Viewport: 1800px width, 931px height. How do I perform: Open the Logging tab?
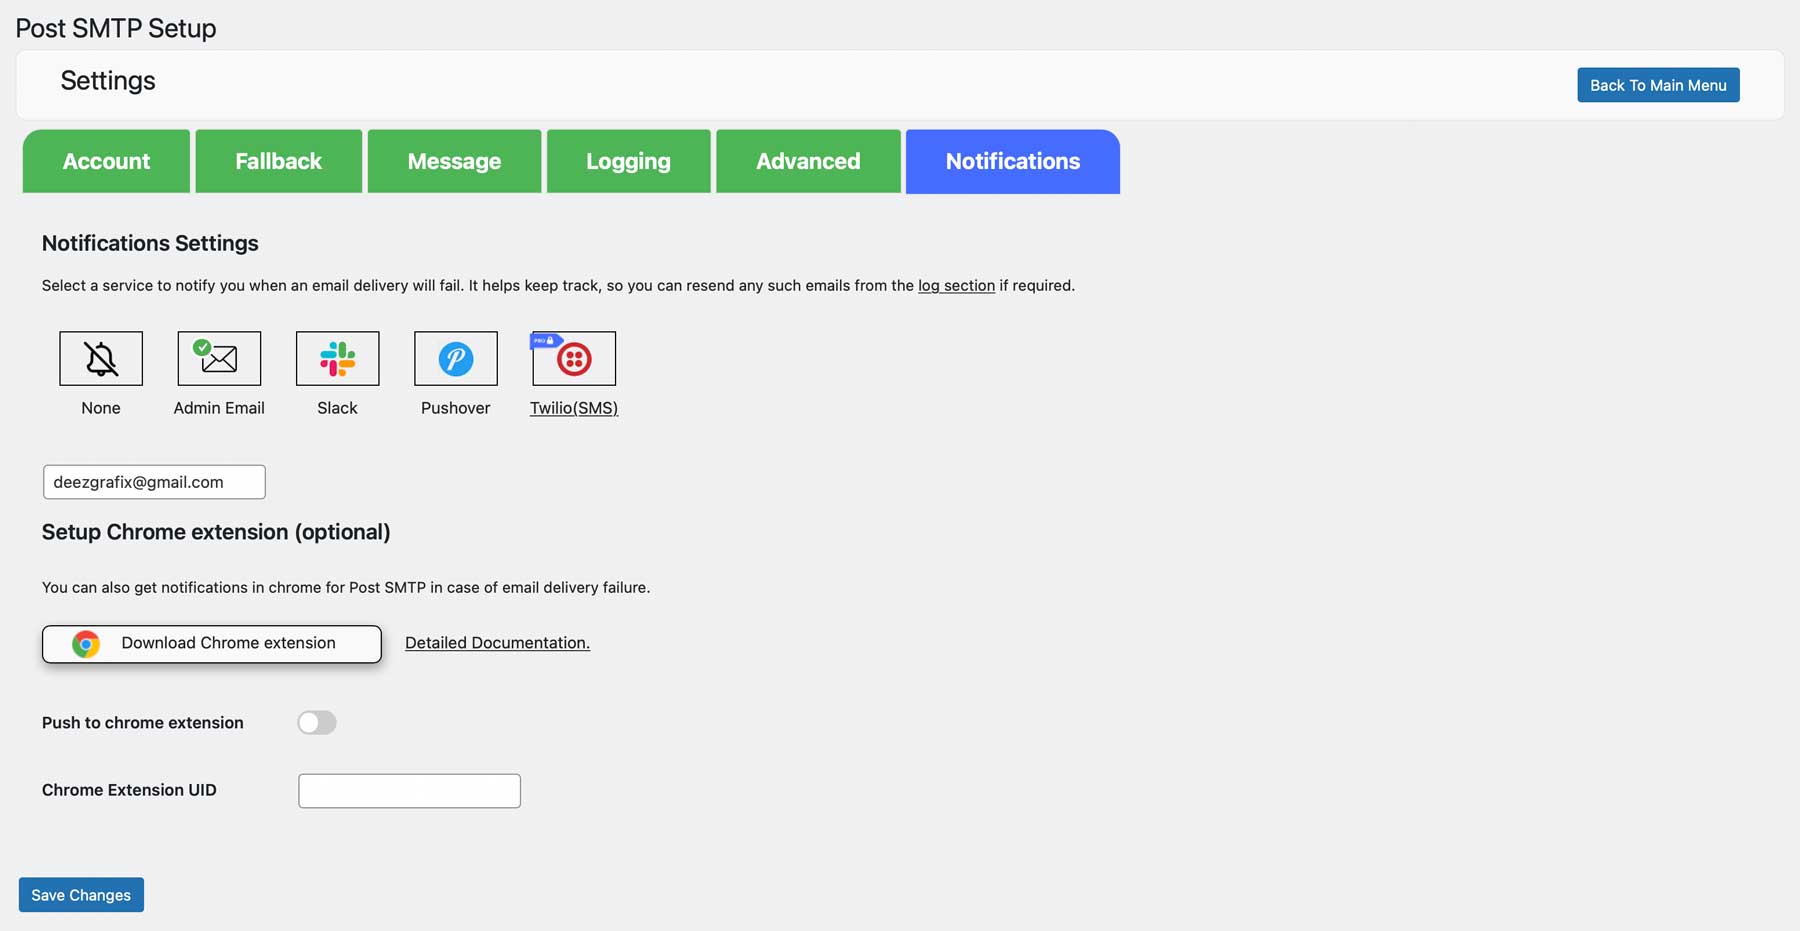click(x=628, y=161)
